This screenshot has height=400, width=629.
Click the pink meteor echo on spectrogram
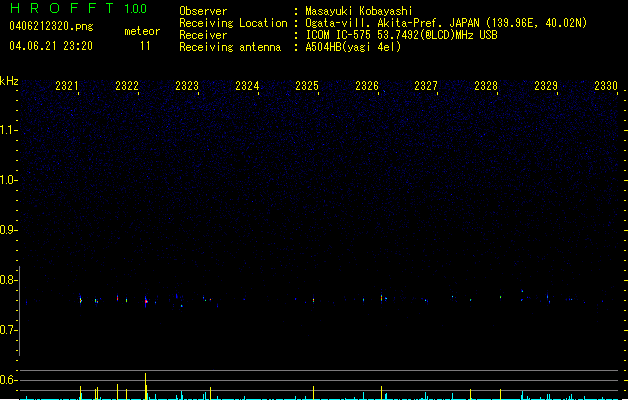(x=146, y=300)
